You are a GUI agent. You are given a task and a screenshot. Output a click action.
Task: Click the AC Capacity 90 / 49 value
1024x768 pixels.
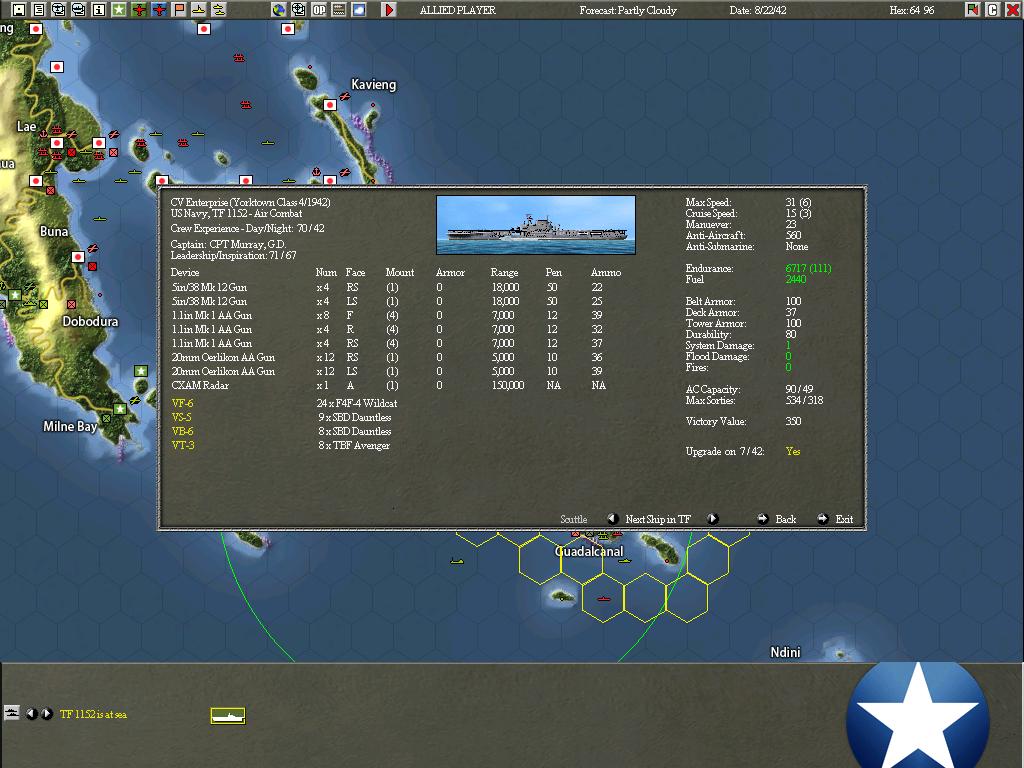click(799, 389)
